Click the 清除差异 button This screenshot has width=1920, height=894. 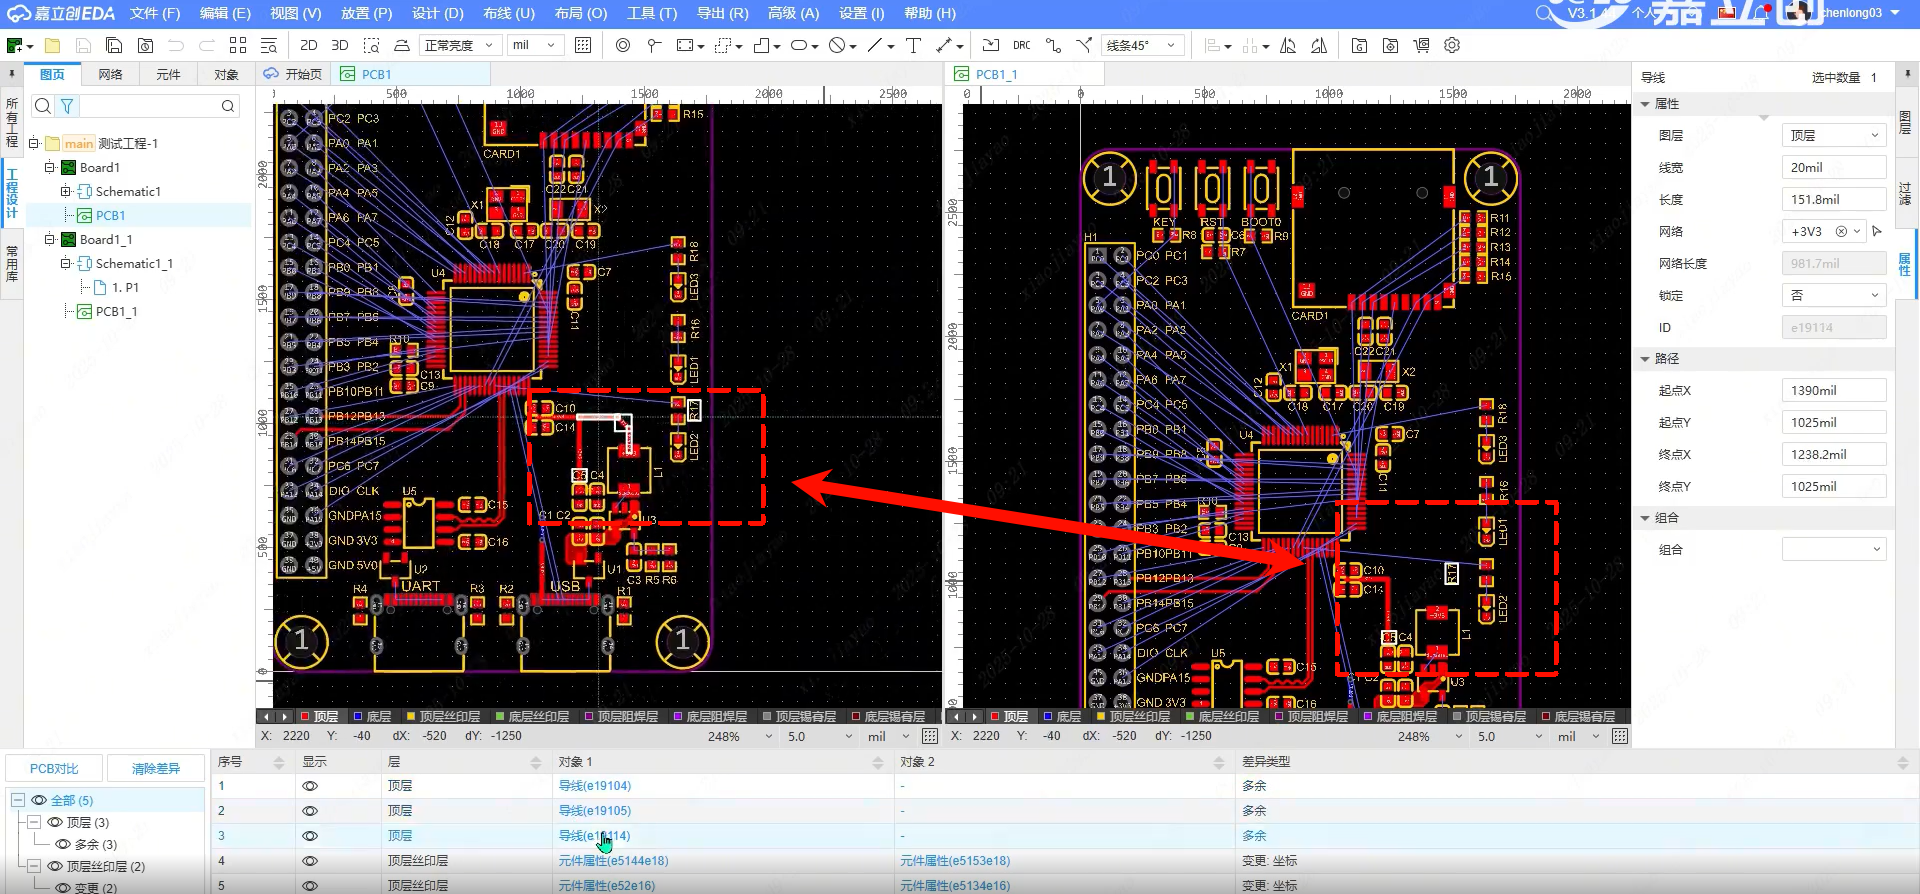click(156, 768)
